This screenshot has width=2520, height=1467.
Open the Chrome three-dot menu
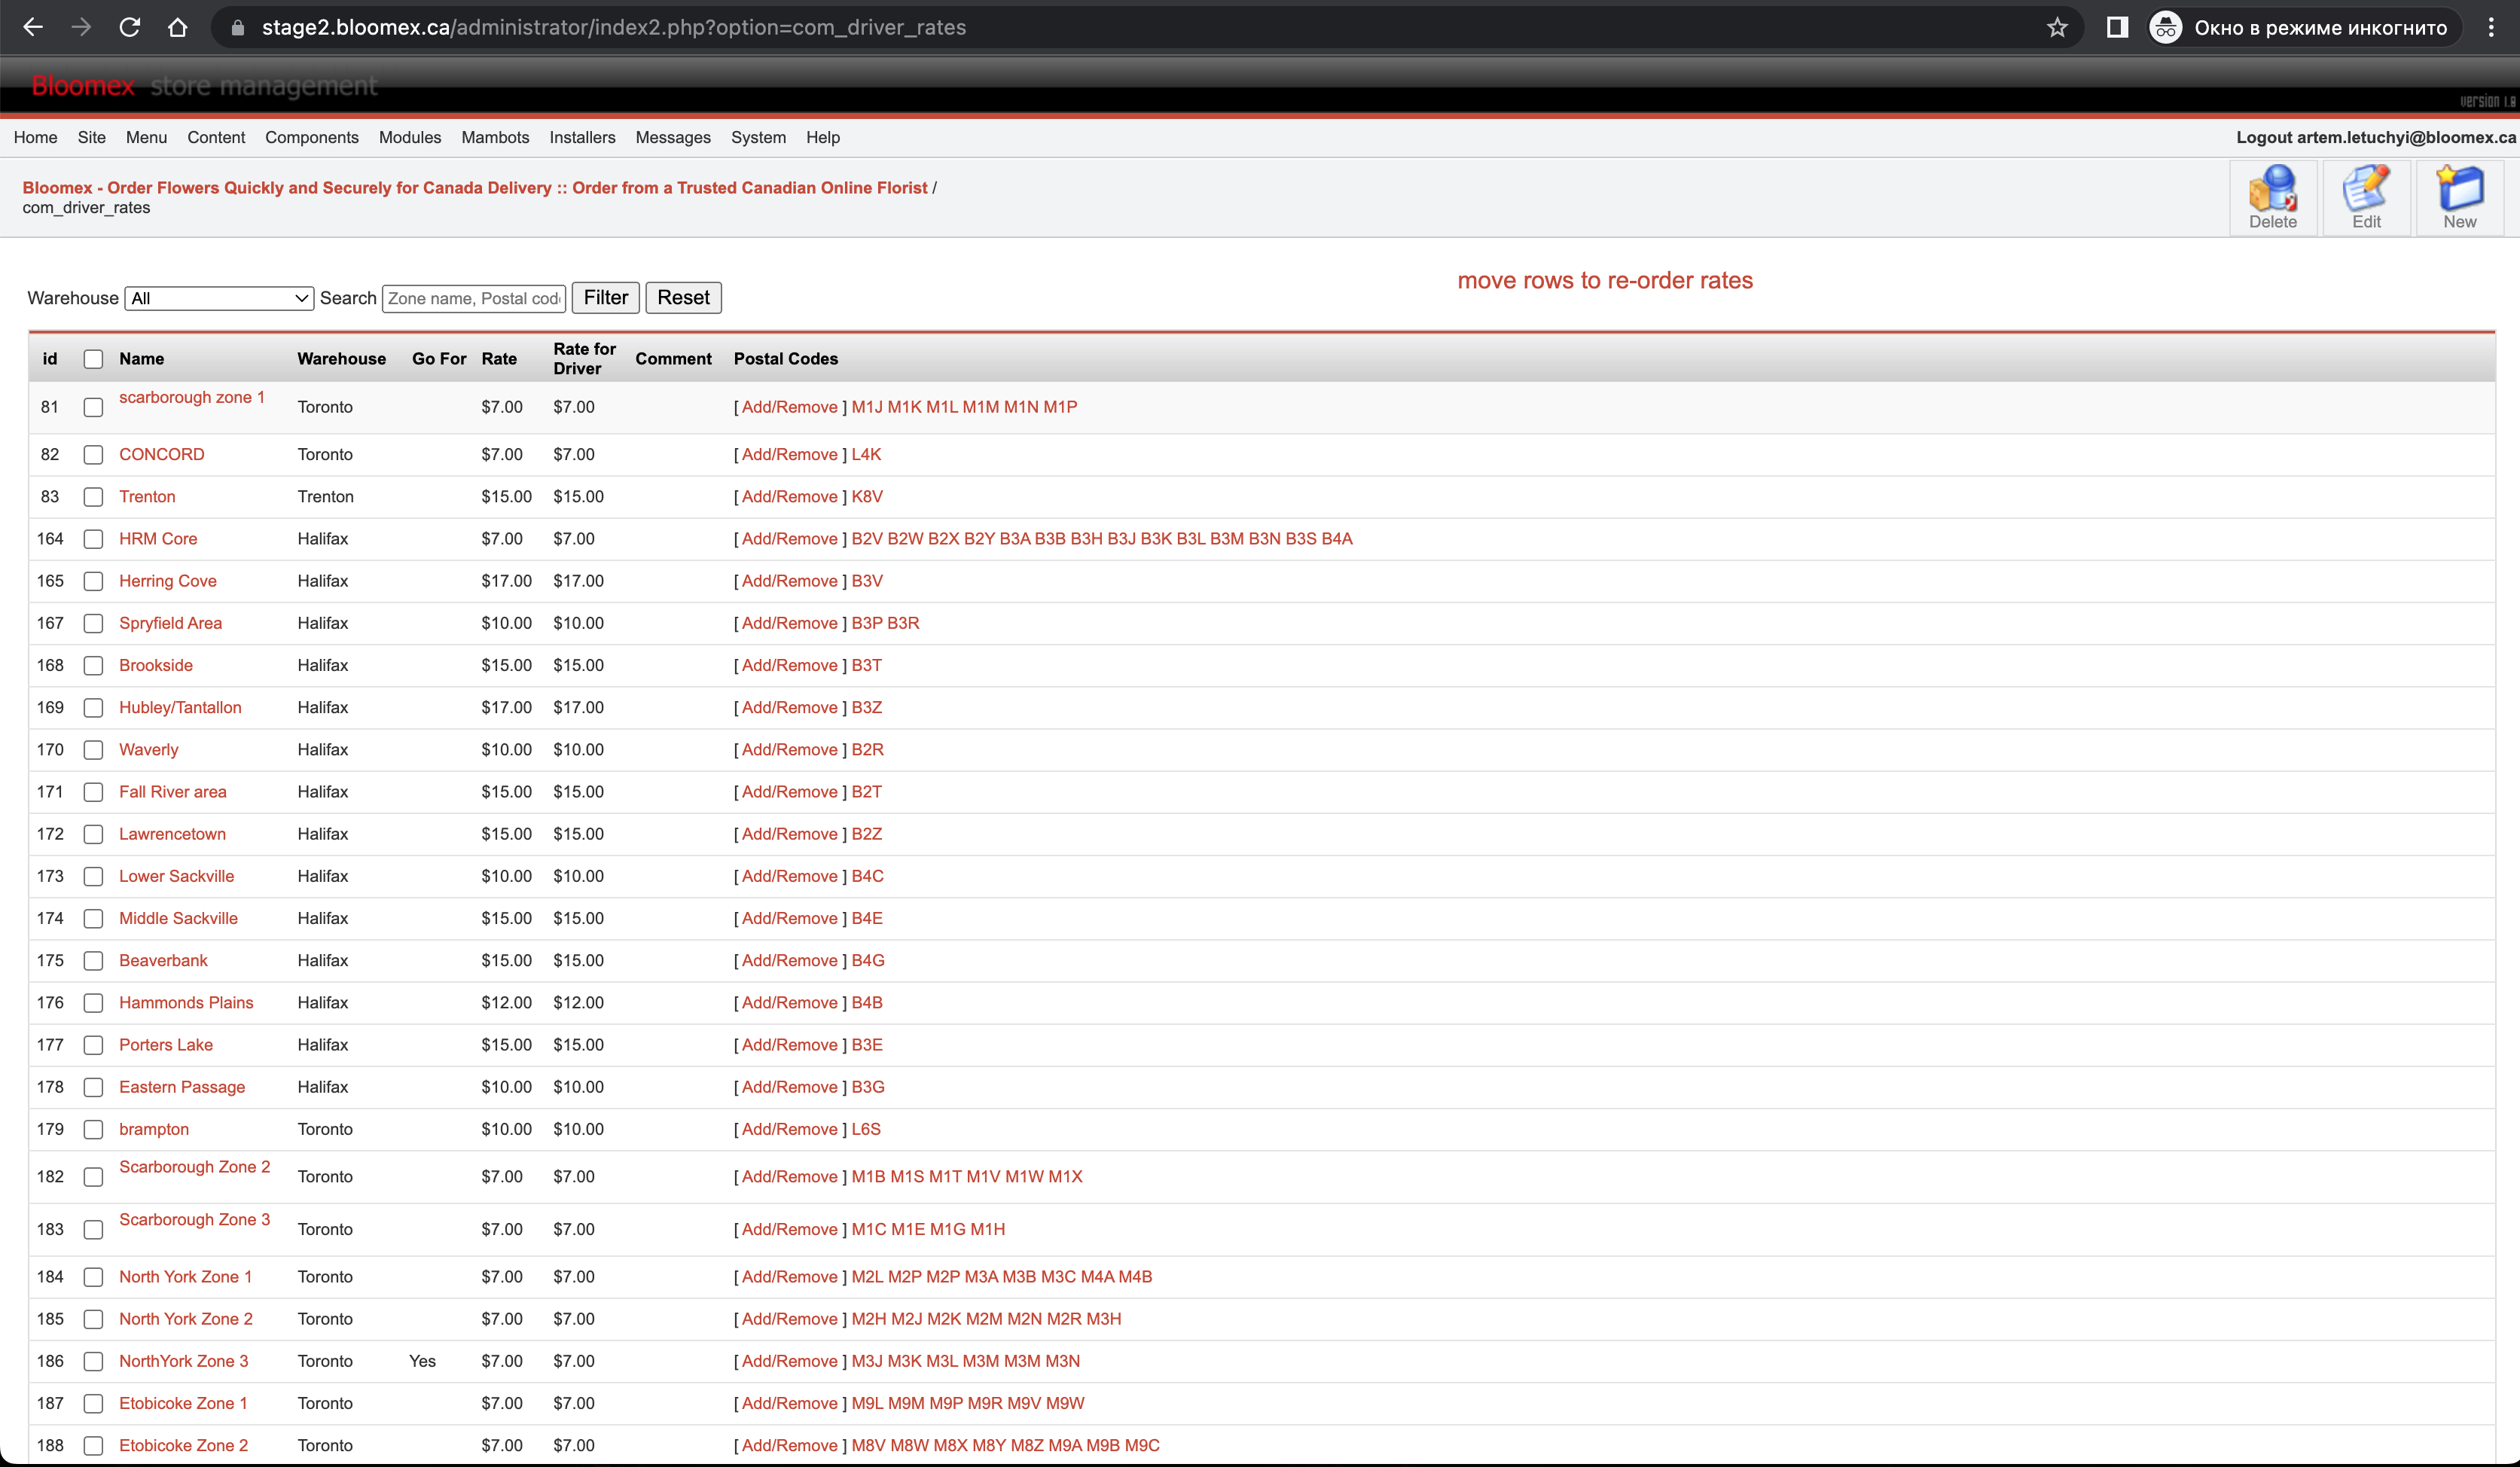tap(2491, 27)
